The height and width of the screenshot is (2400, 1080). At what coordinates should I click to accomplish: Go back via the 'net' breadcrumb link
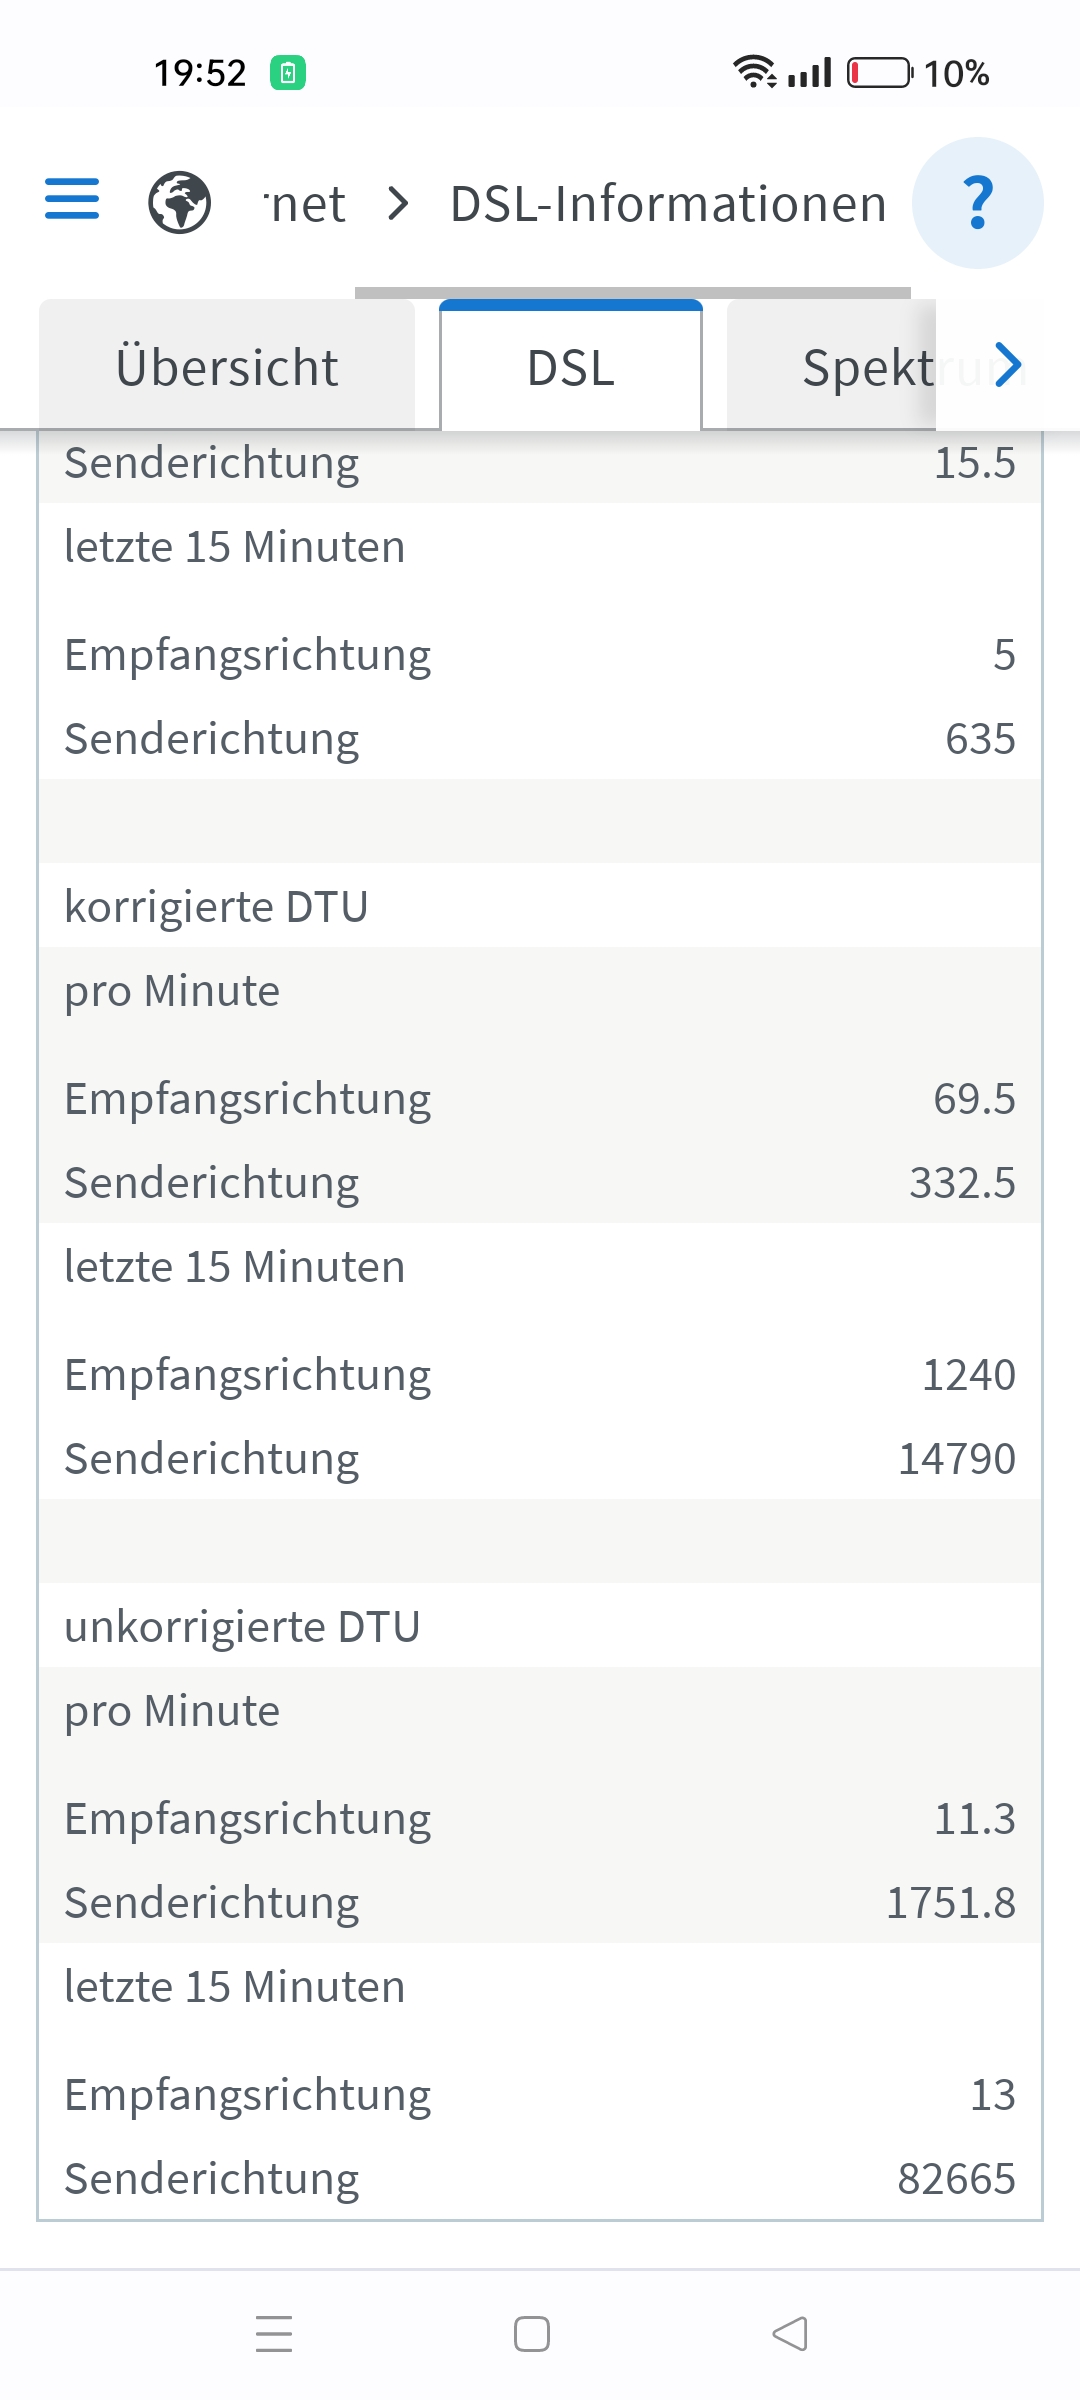(306, 204)
